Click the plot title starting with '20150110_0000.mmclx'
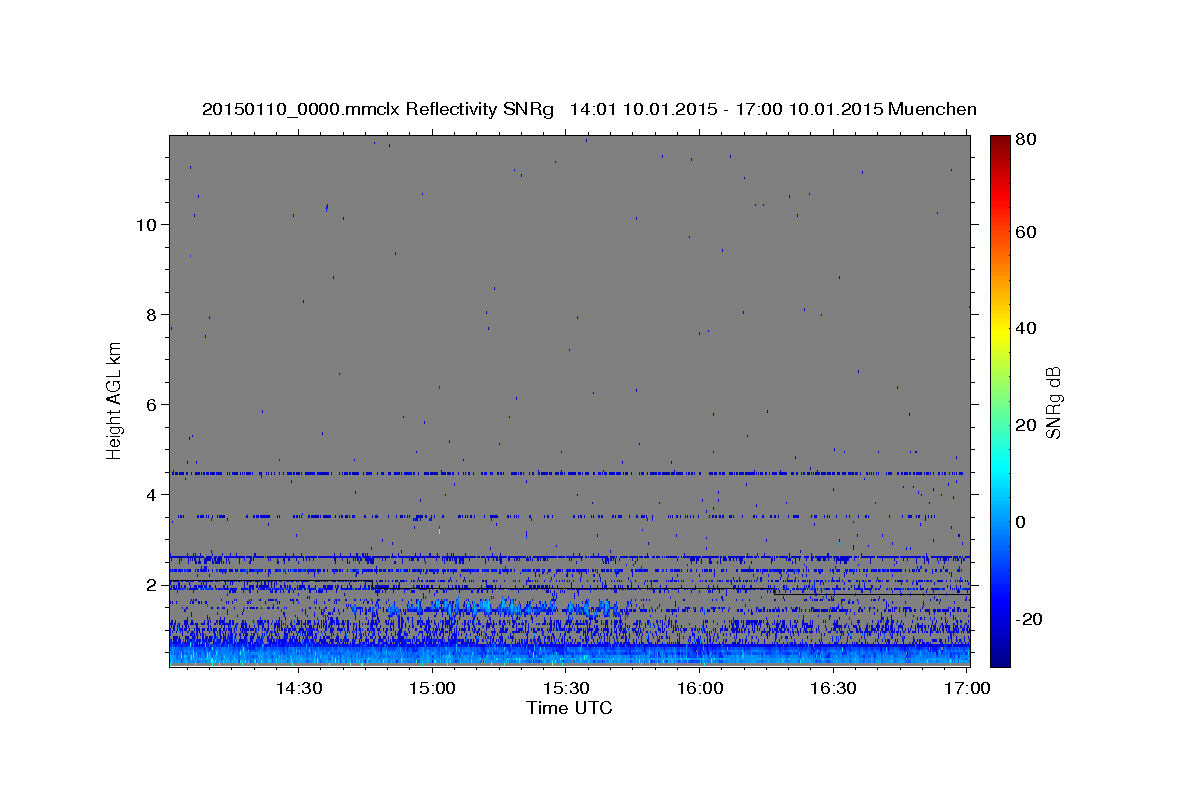 point(589,109)
